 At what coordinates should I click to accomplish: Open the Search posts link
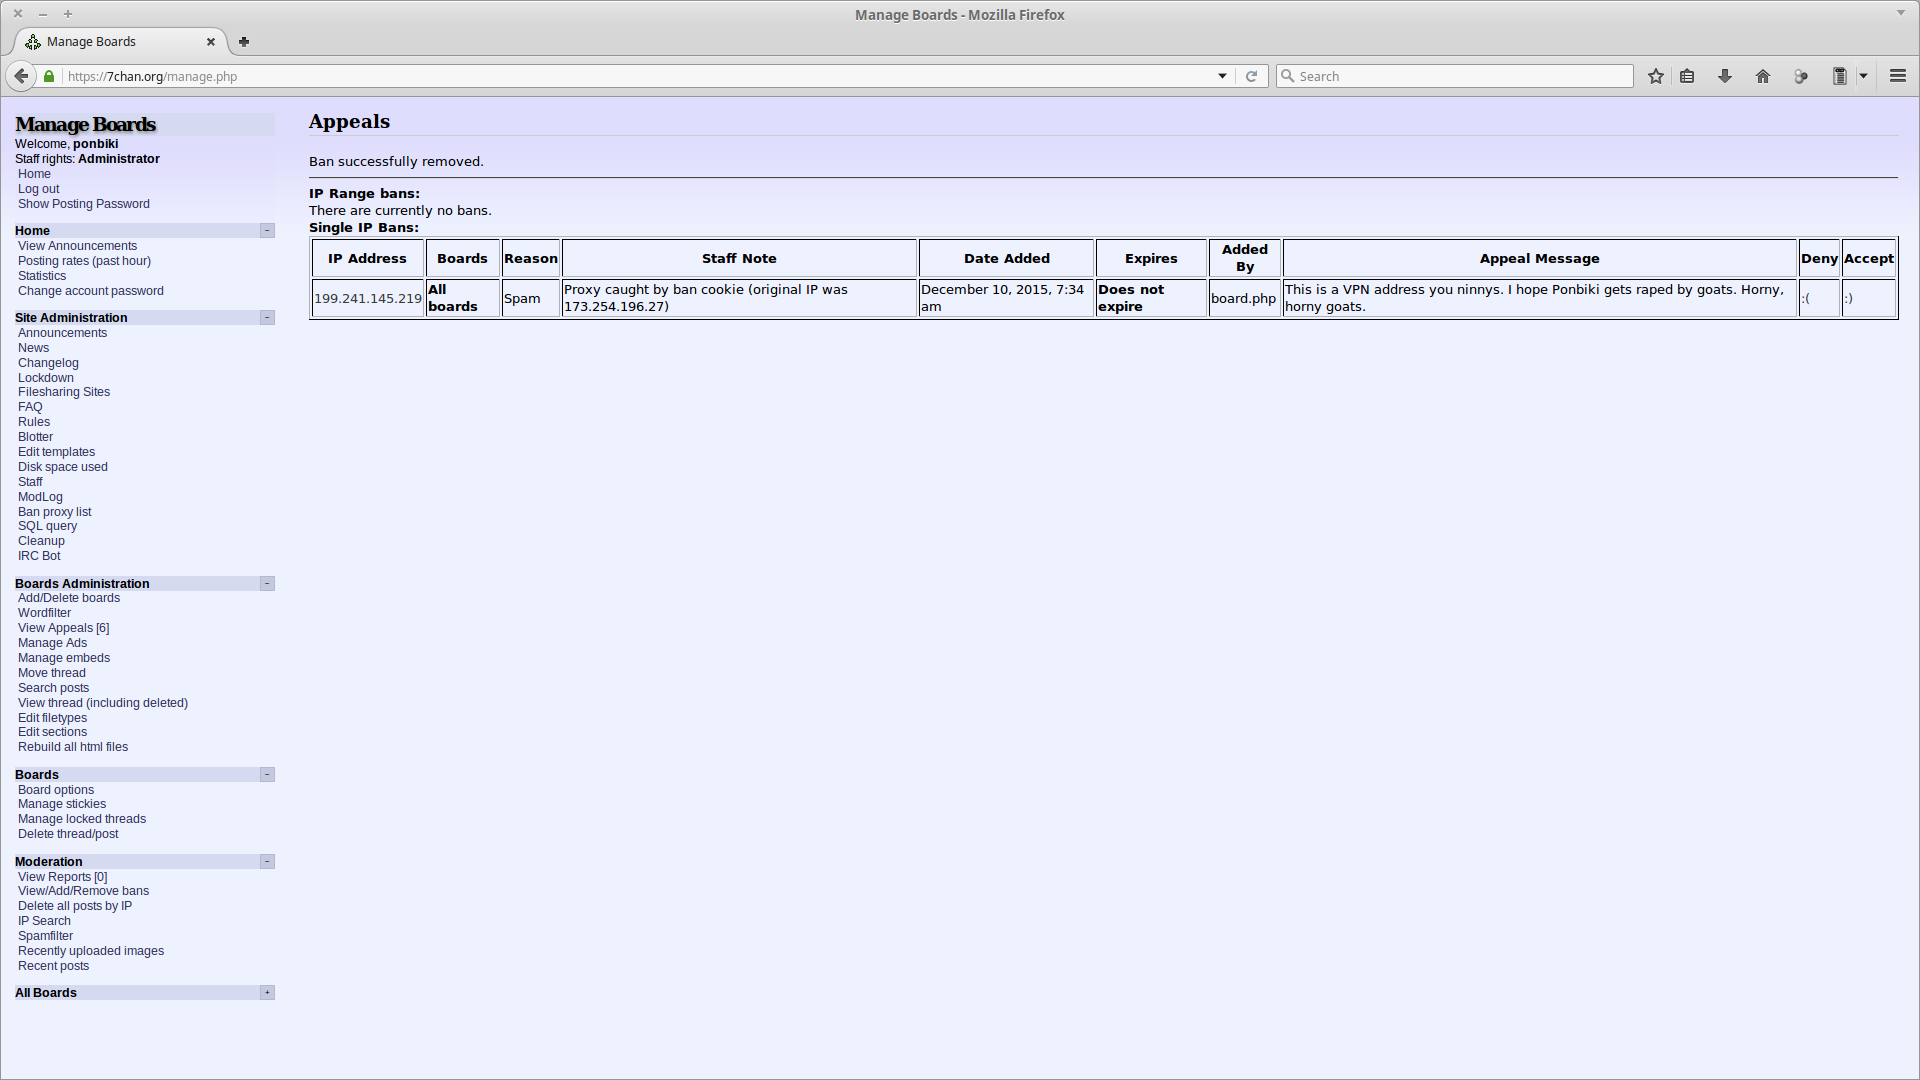coord(54,688)
